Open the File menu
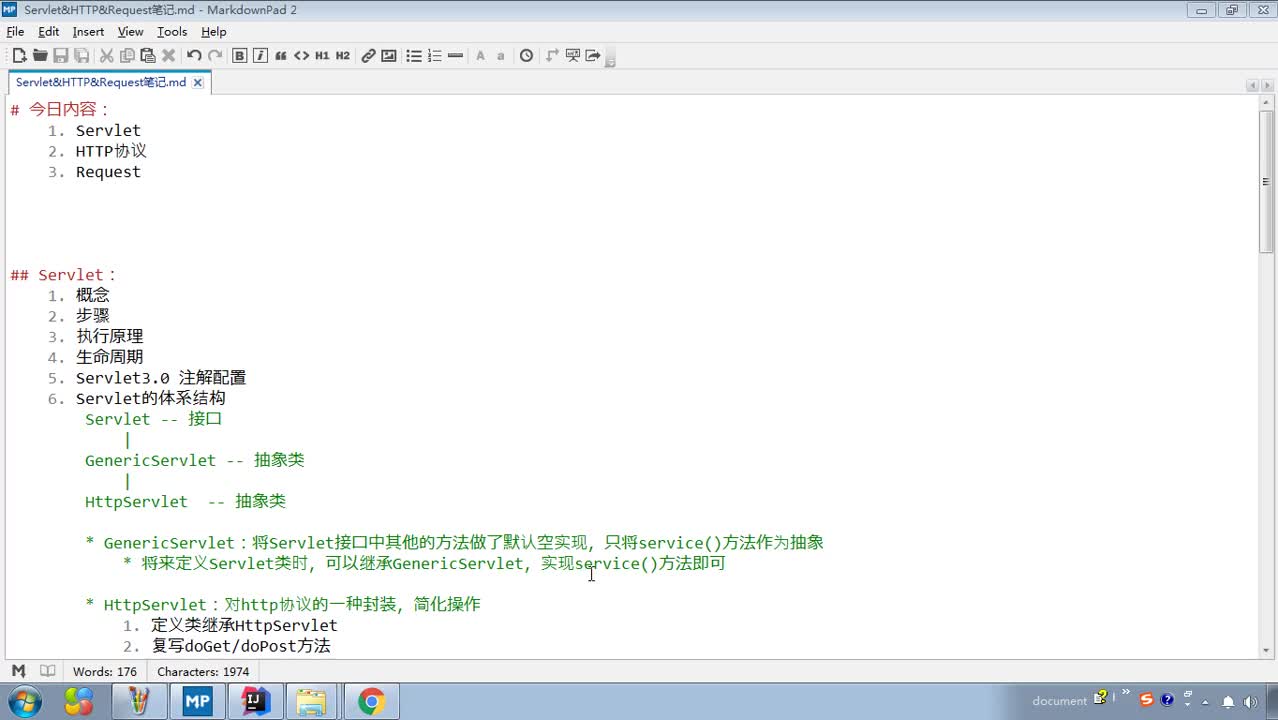Viewport: 1278px width, 720px height. tap(15, 32)
